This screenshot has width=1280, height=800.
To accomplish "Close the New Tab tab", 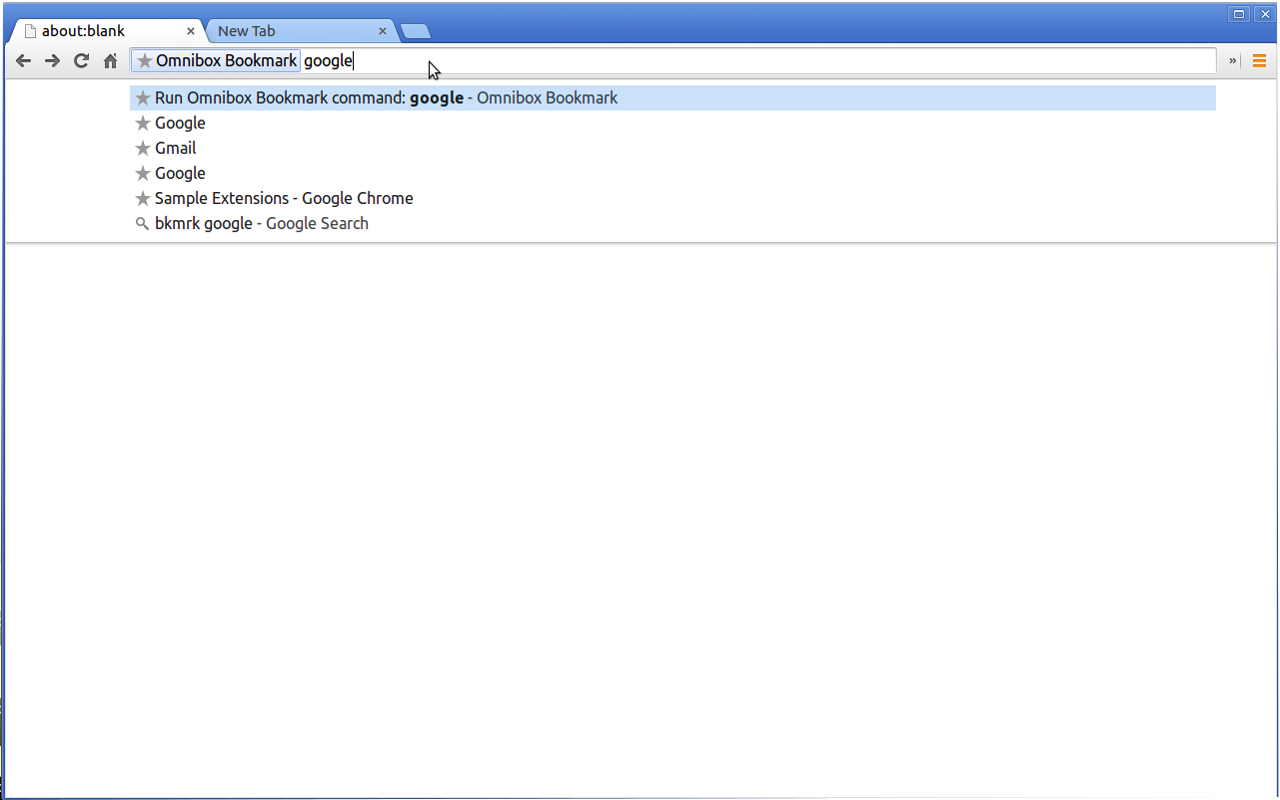I will [382, 31].
